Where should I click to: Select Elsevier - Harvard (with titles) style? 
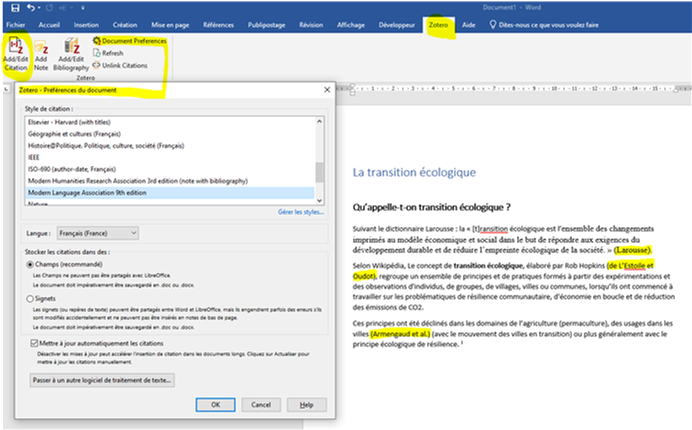click(170, 122)
